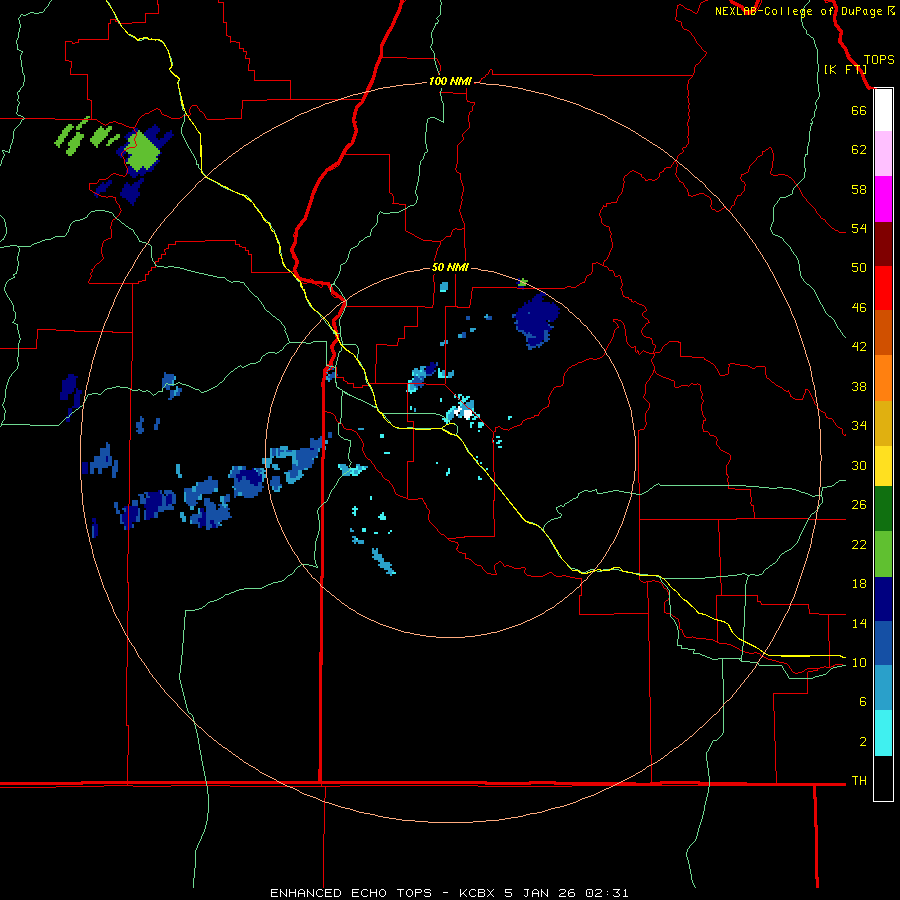The image size is (900, 900).
Task: Choose the dark red maroon legend swatch
Action: [883, 243]
